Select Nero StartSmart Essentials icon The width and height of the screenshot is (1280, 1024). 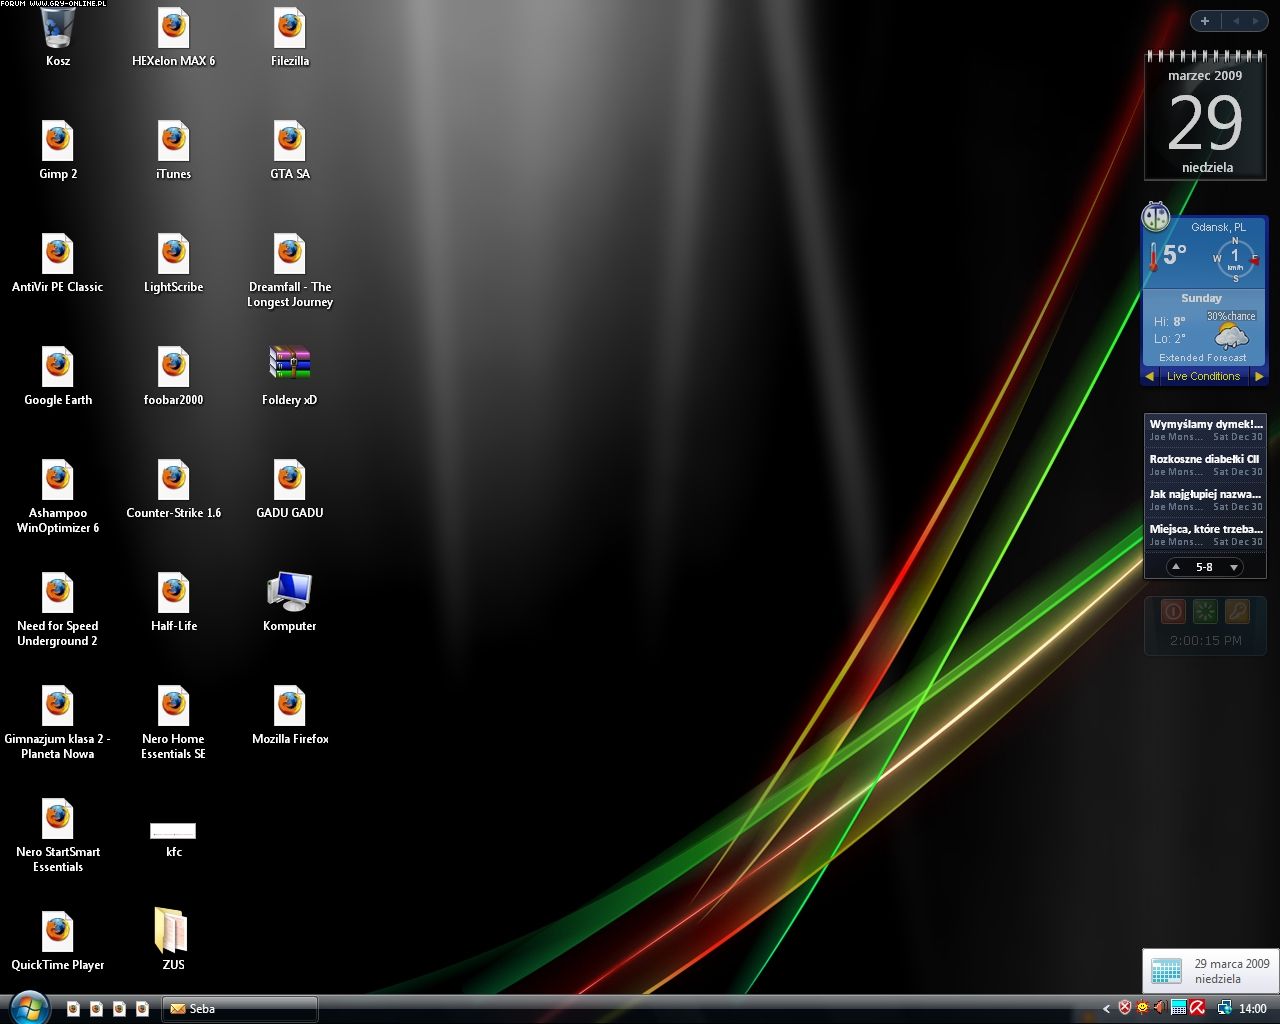pyautogui.click(x=58, y=835)
